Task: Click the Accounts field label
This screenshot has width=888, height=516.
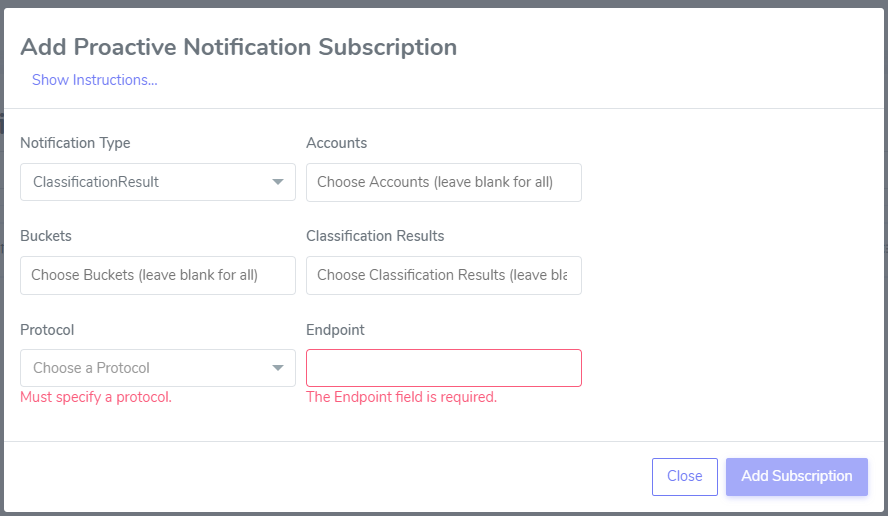Action: 336,143
